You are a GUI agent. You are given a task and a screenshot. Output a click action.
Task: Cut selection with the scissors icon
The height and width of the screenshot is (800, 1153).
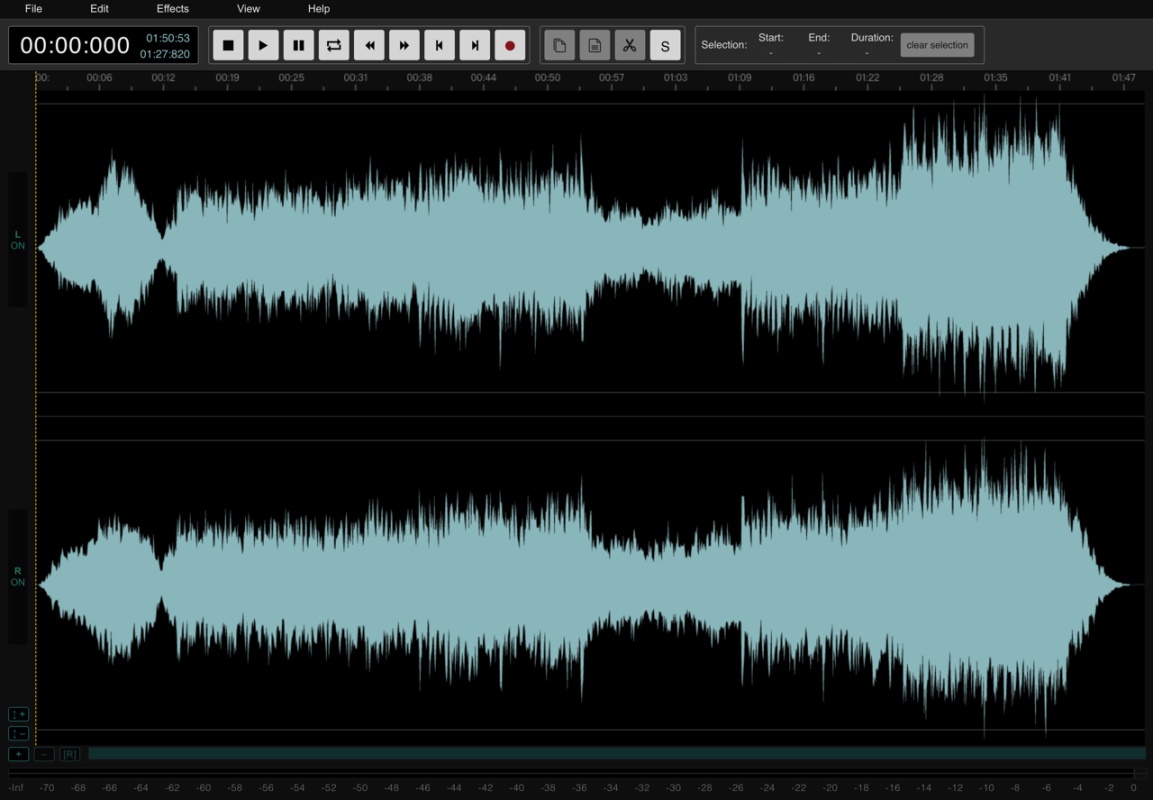[x=630, y=45]
